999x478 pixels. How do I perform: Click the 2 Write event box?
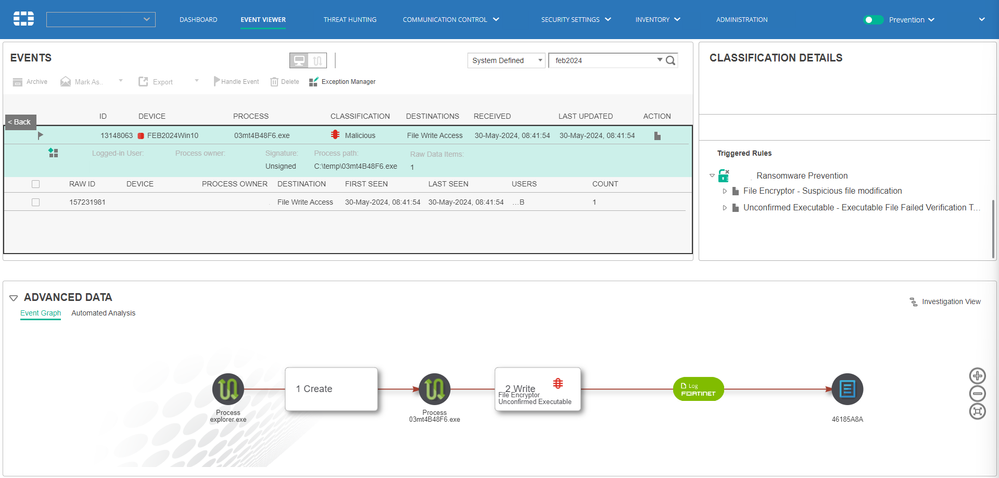click(538, 389)
